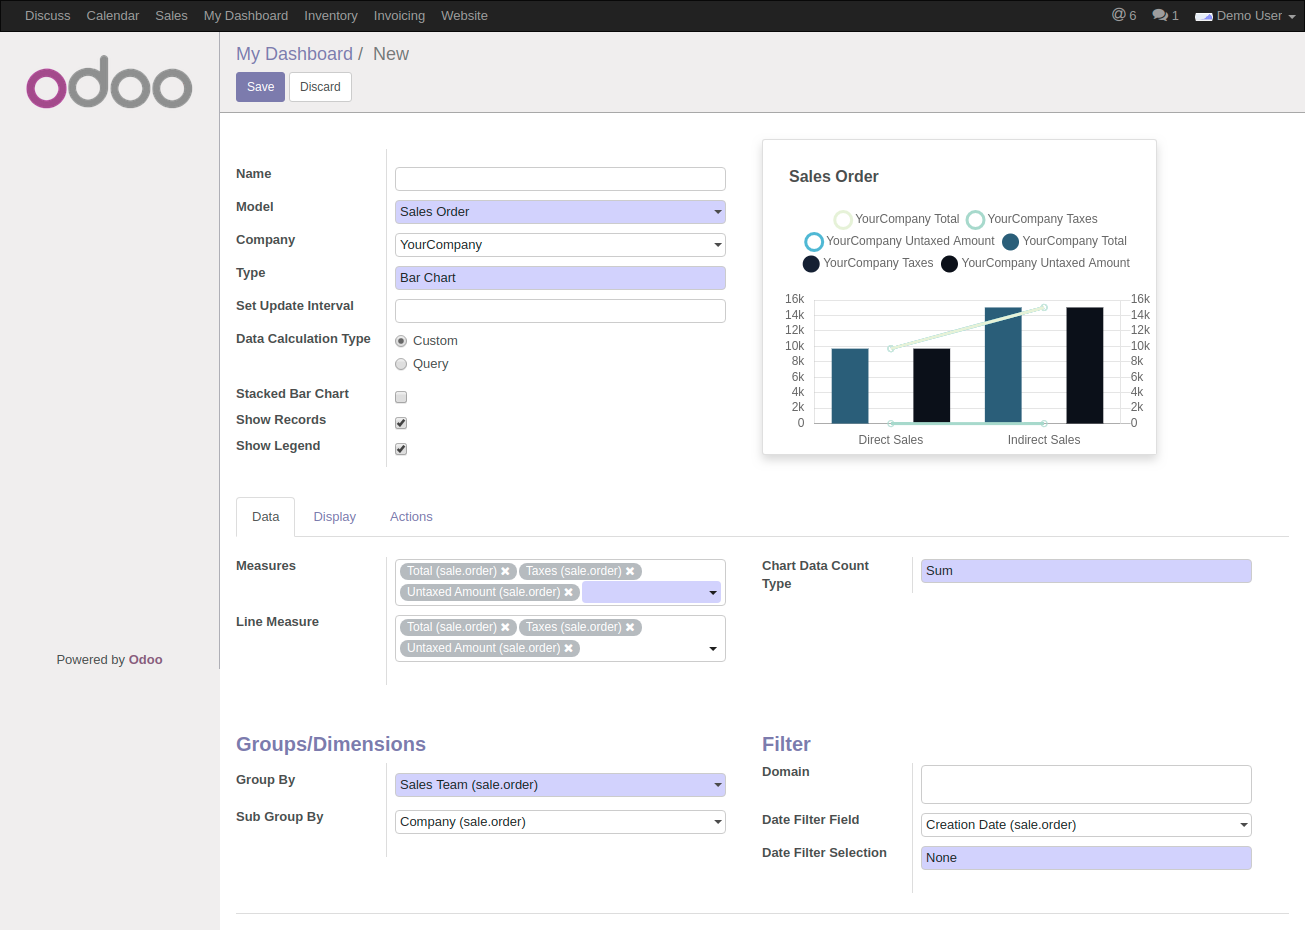Image resolution: width=1305 pixels, height=930 pixels.
Task: Open Date Filter Field dropdown
Action: click(x=1086, y=825)
